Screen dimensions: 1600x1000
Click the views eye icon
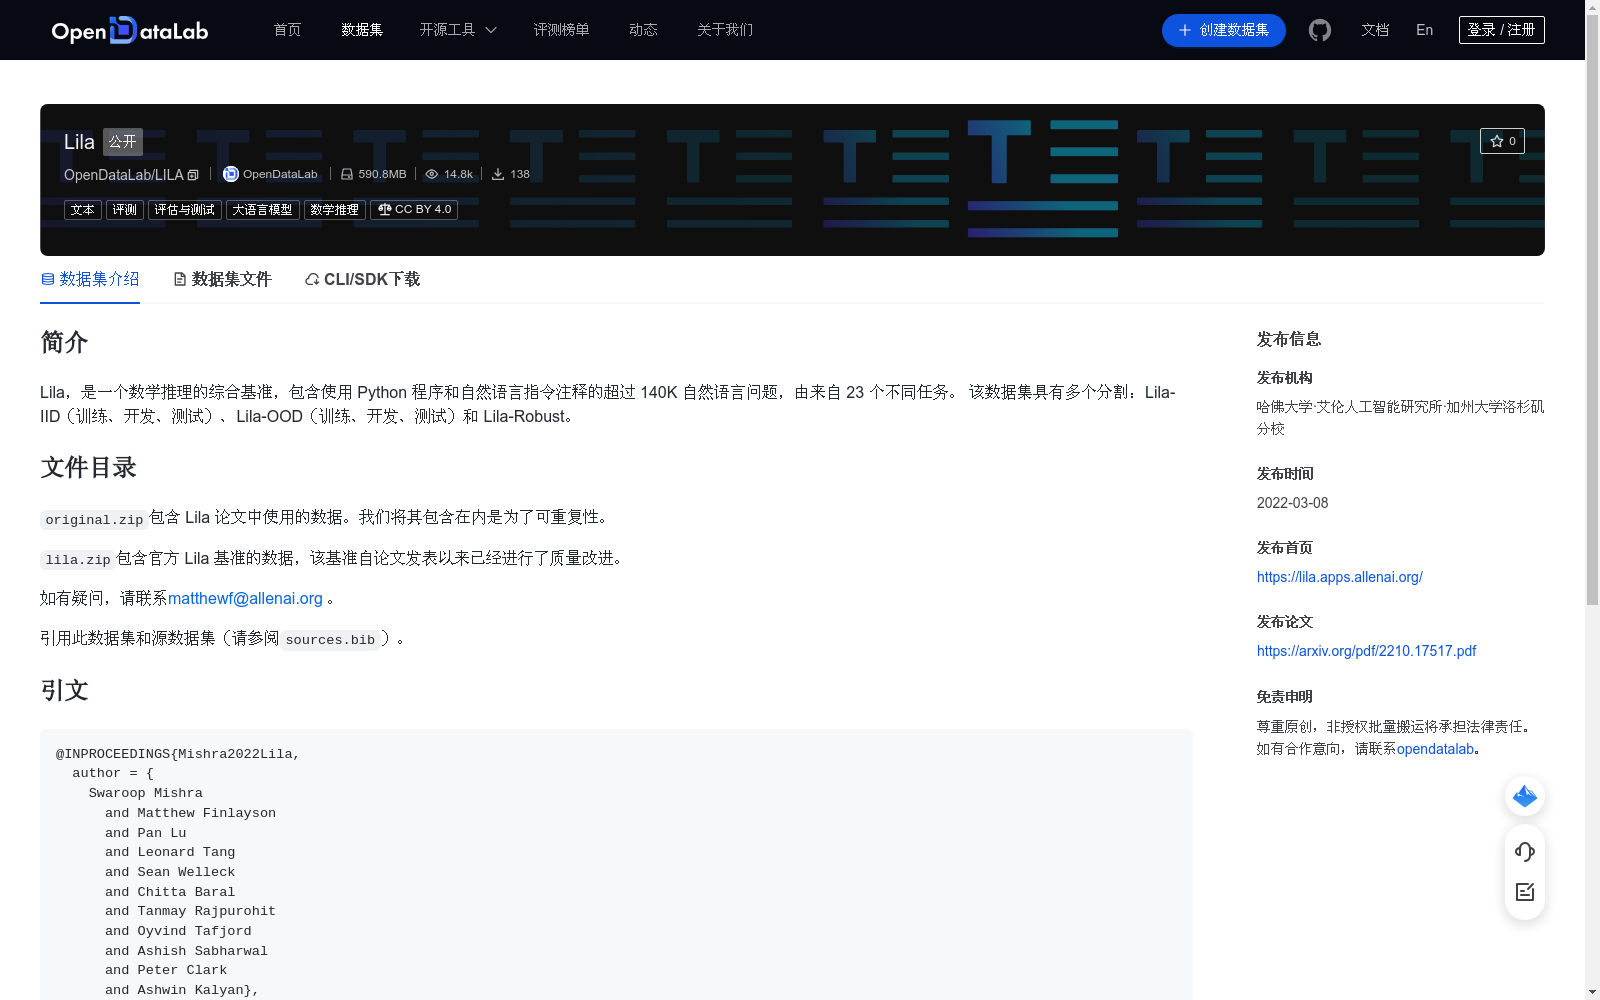(x=432, y=174)
